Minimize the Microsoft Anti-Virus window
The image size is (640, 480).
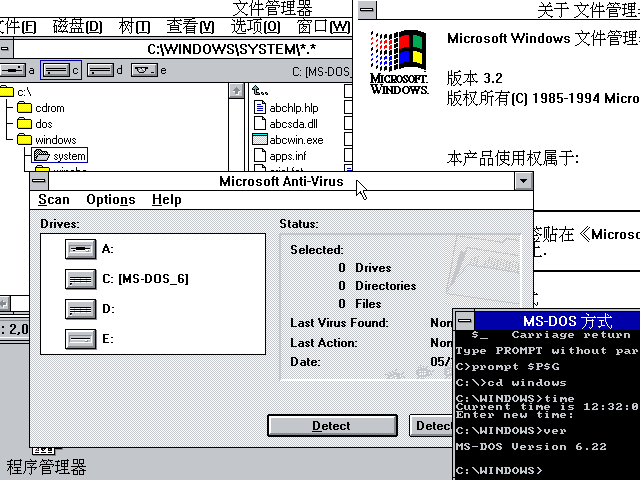tap(523, 181)
